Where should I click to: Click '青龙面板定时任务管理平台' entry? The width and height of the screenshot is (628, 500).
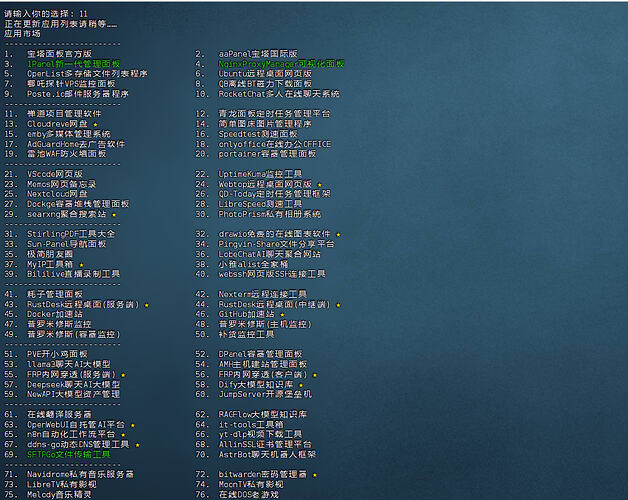tap(274, 114)
